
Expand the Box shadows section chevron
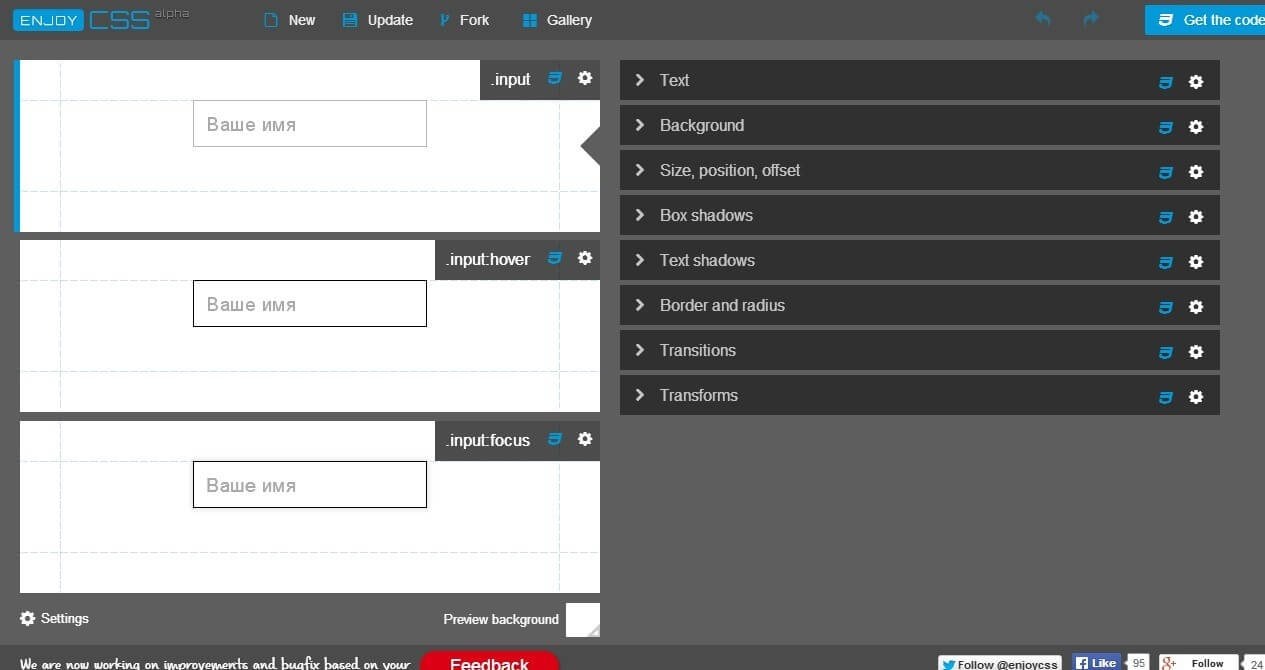pyautogui.click(x=640, y=215)
